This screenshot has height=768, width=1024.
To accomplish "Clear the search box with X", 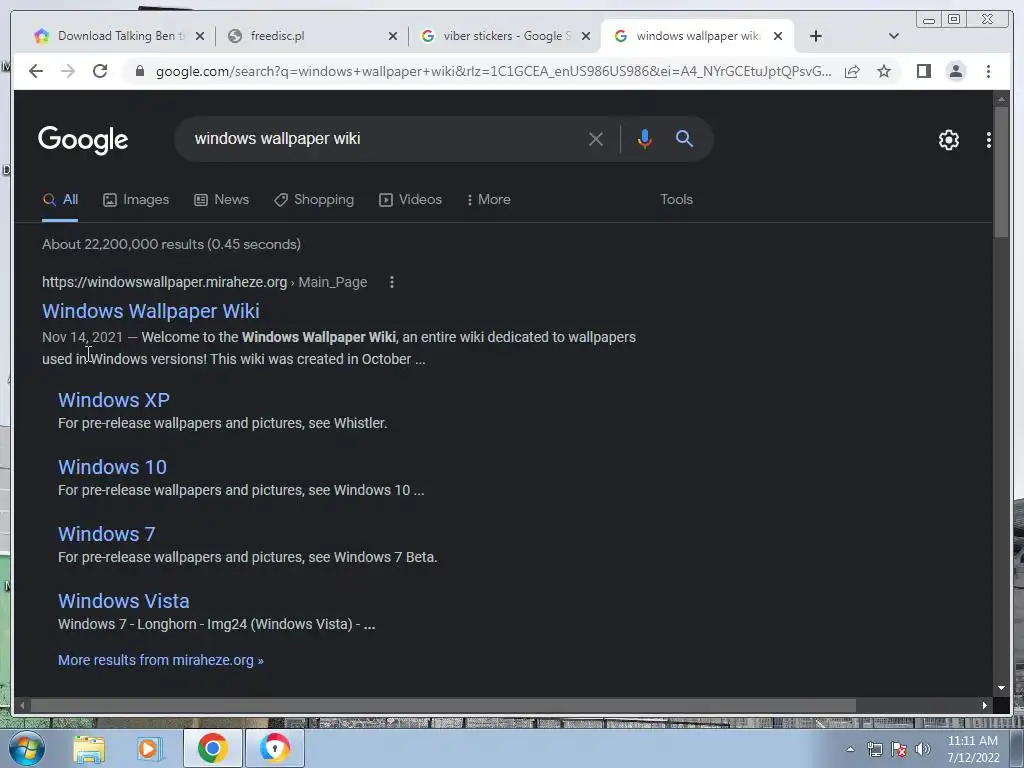I will (595, 139).
